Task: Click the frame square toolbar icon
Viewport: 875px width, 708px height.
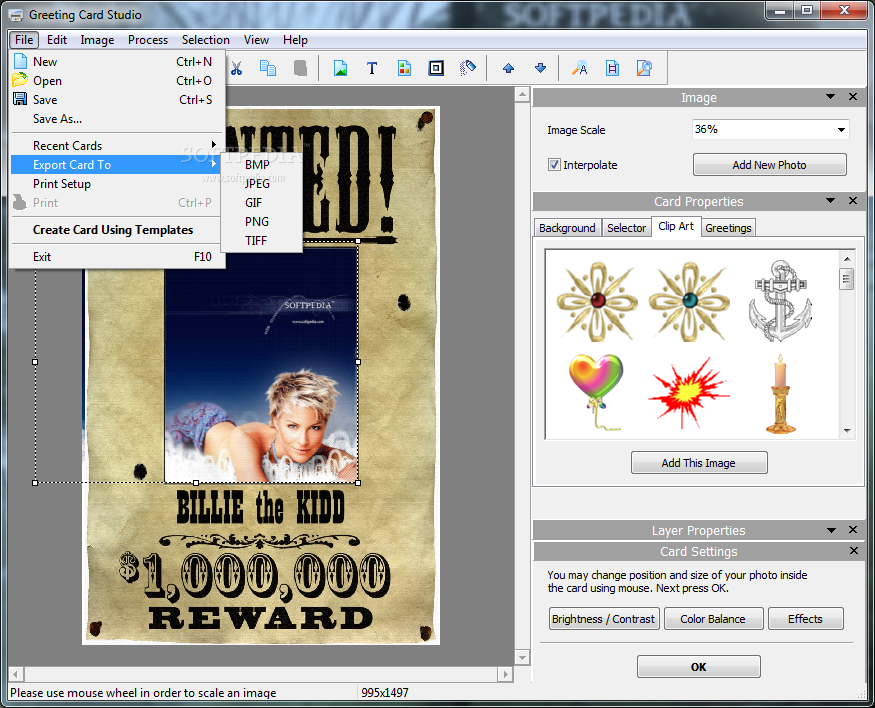Action: (436, 68)
